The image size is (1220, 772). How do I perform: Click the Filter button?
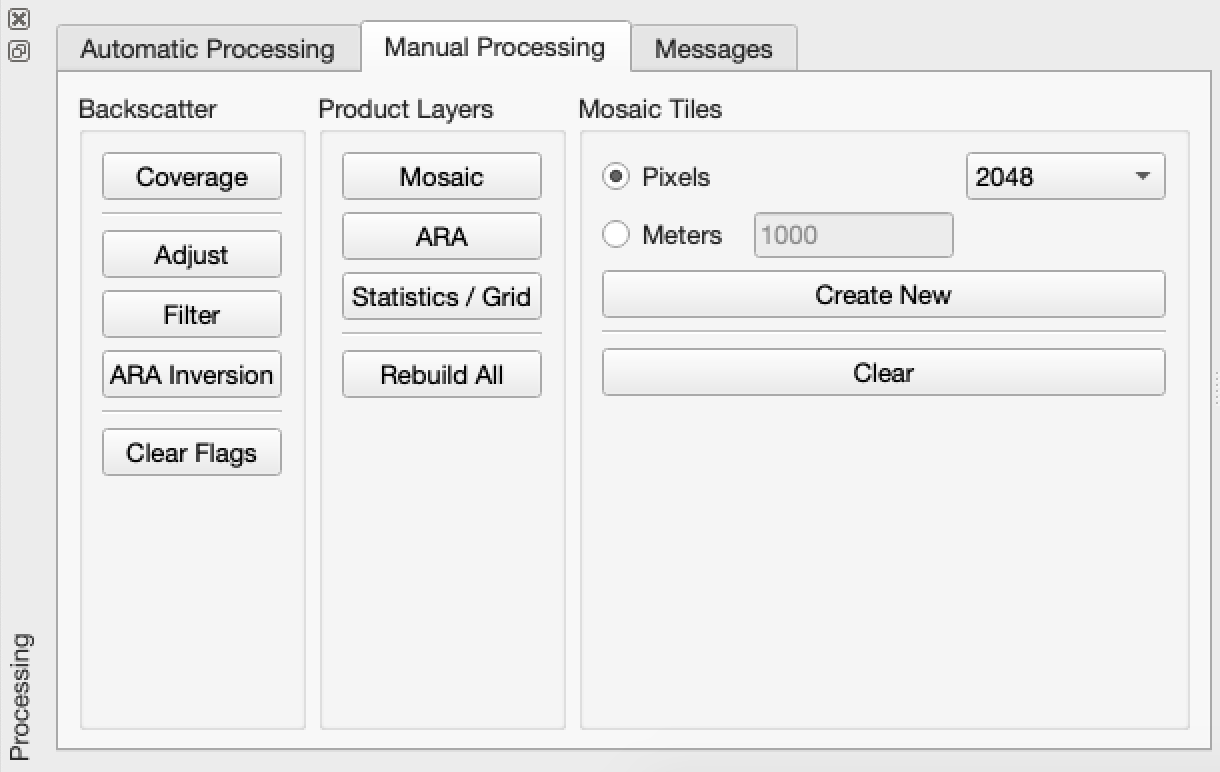192,315
